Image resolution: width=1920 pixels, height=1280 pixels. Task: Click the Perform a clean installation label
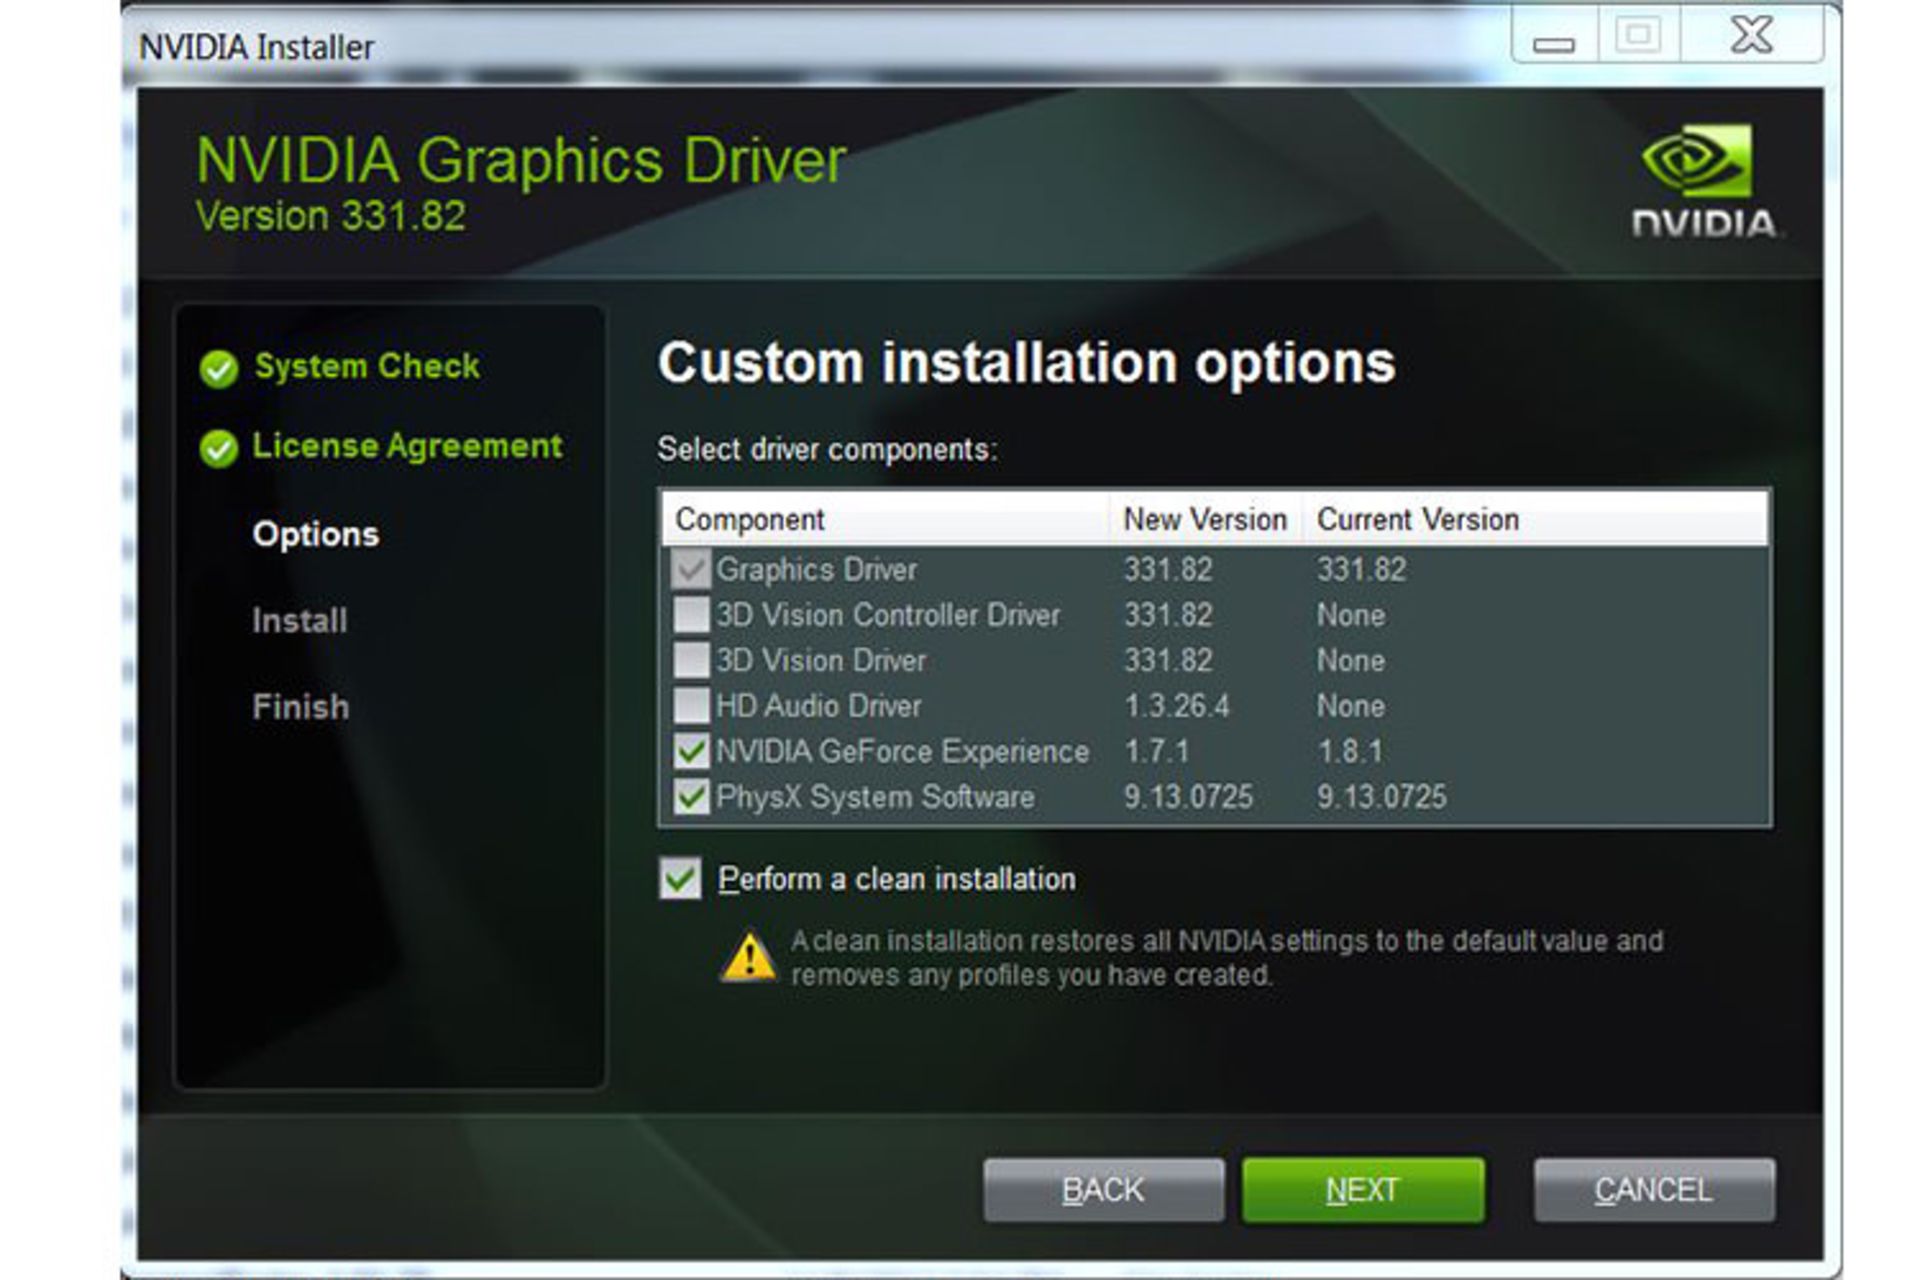coord(897,879)
